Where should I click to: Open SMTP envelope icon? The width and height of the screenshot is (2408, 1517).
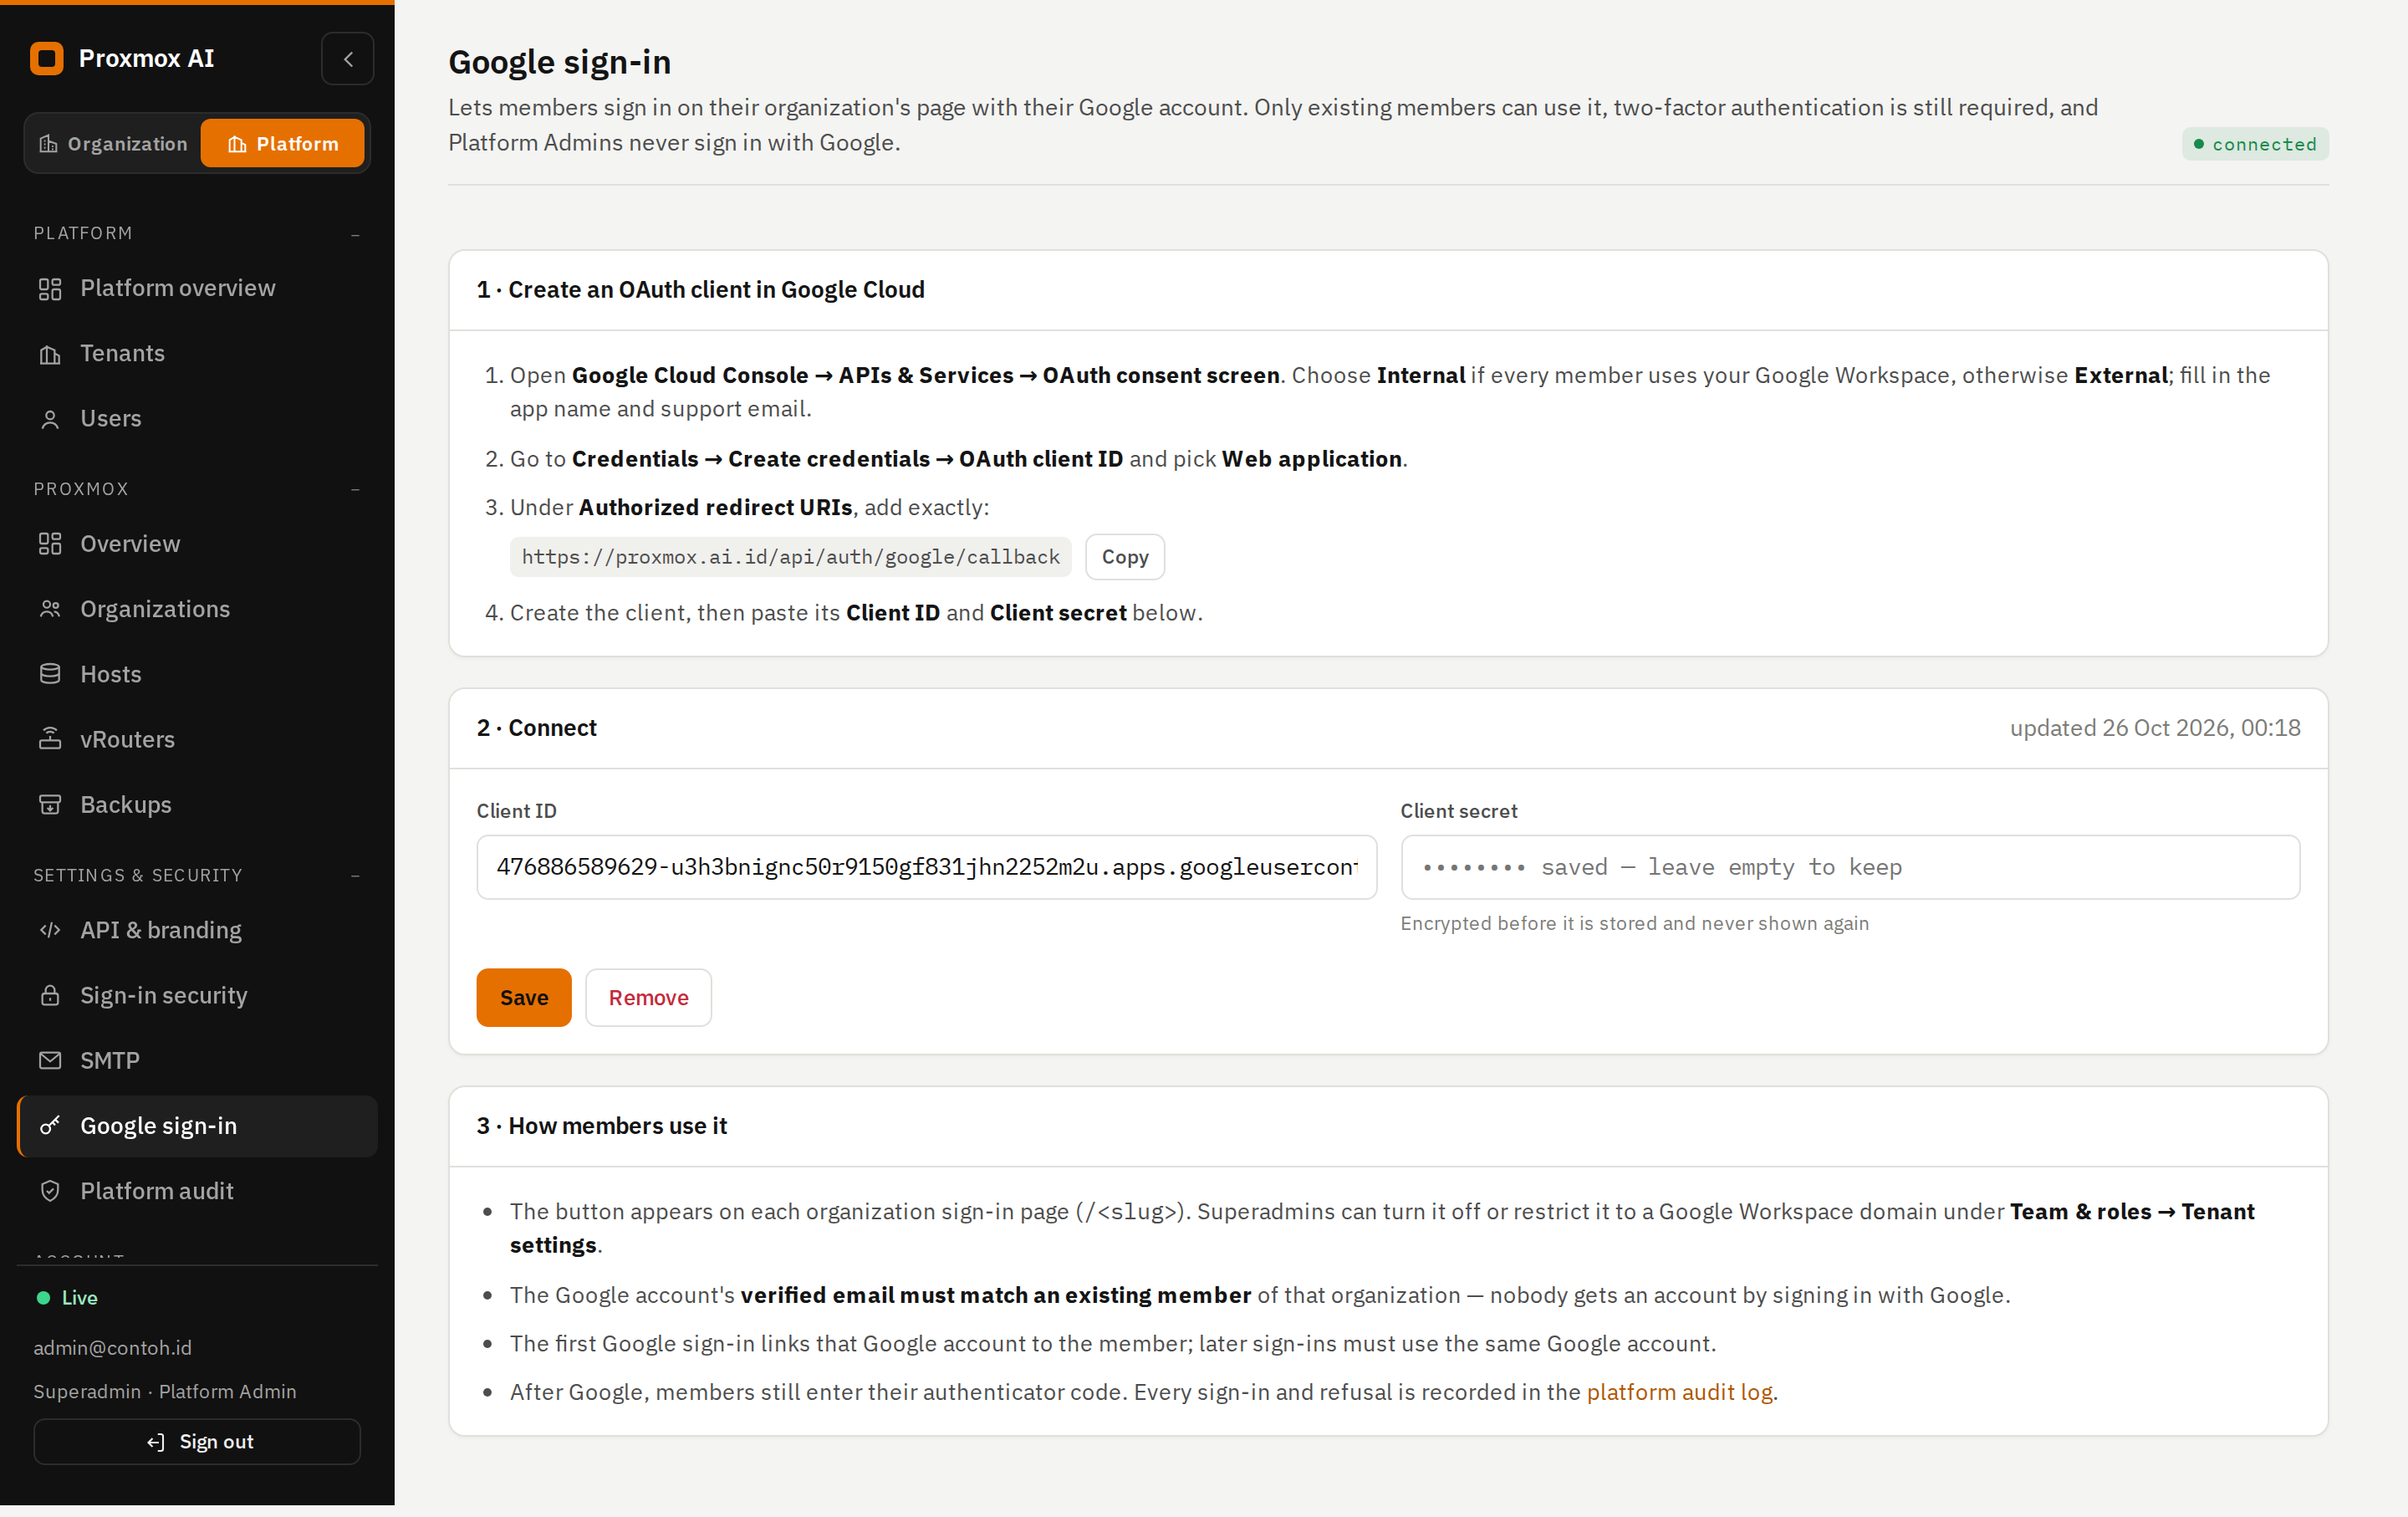(x=50, y=1061)
